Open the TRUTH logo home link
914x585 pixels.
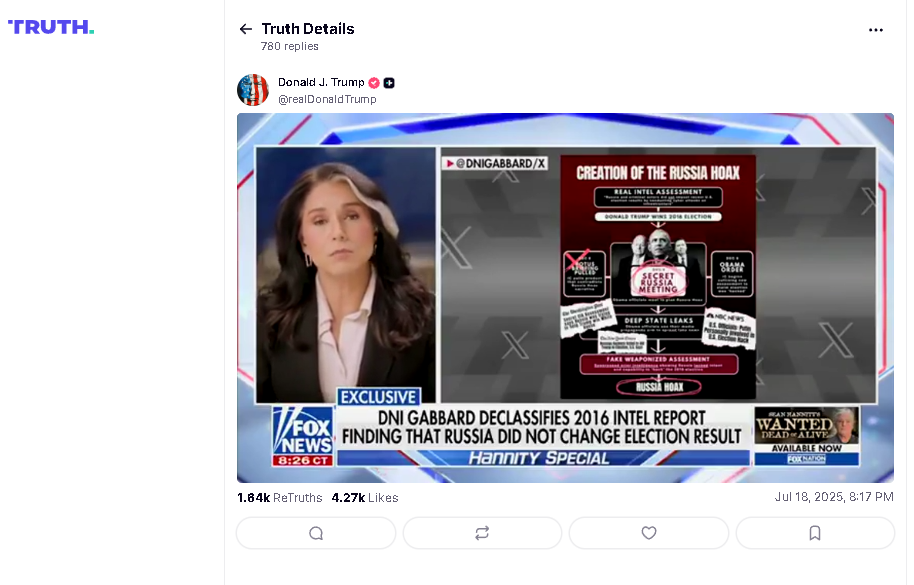(x=51, y=27)
